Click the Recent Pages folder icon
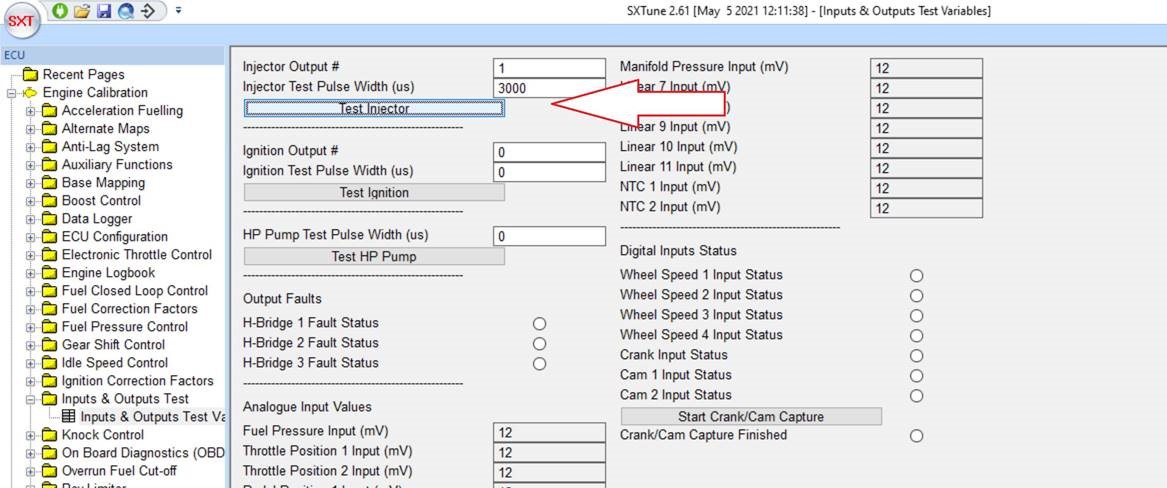 [31, 75]
